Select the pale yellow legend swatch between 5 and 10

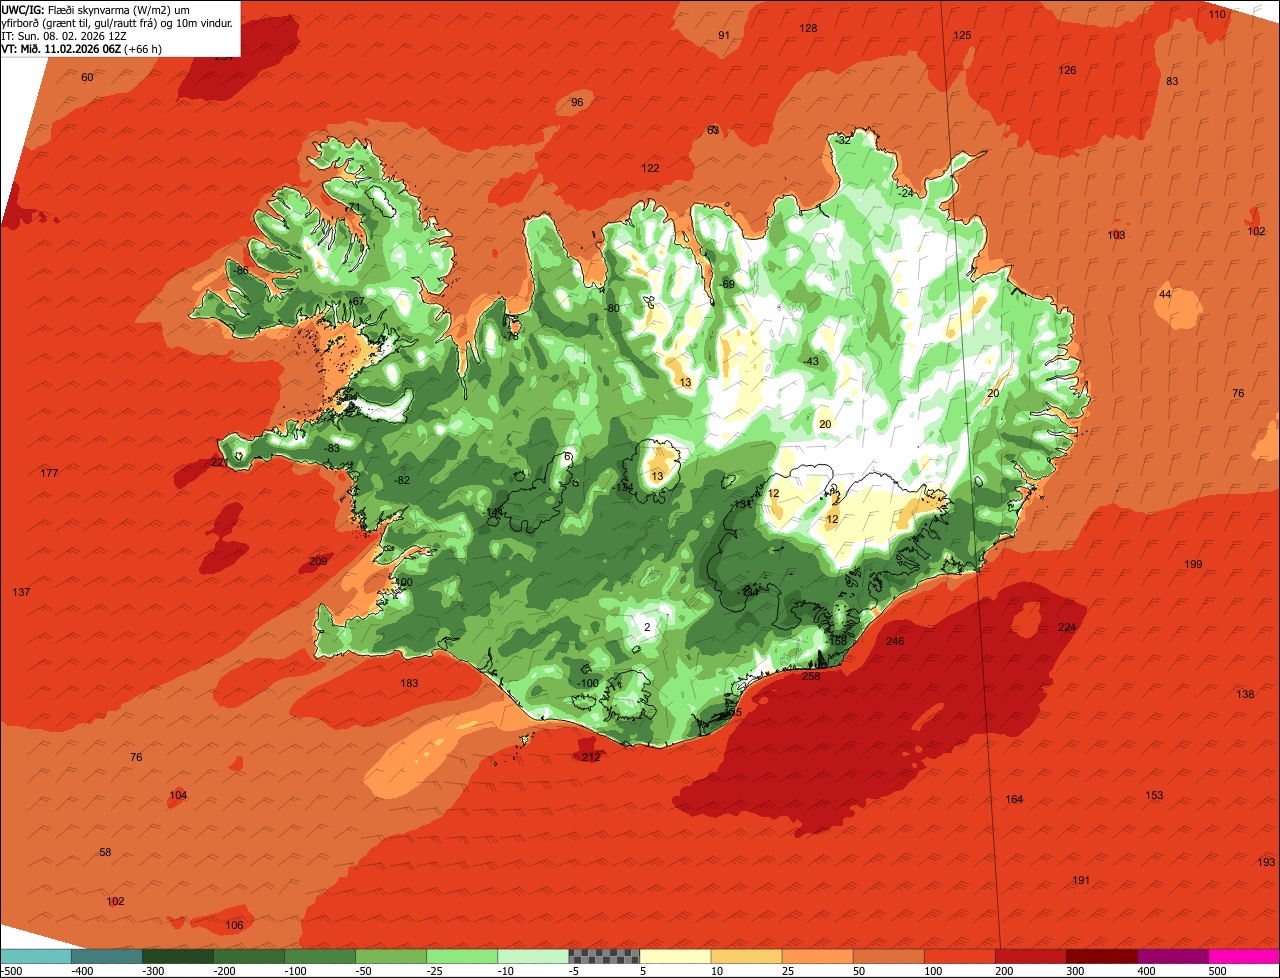click(x=675, y=956)
